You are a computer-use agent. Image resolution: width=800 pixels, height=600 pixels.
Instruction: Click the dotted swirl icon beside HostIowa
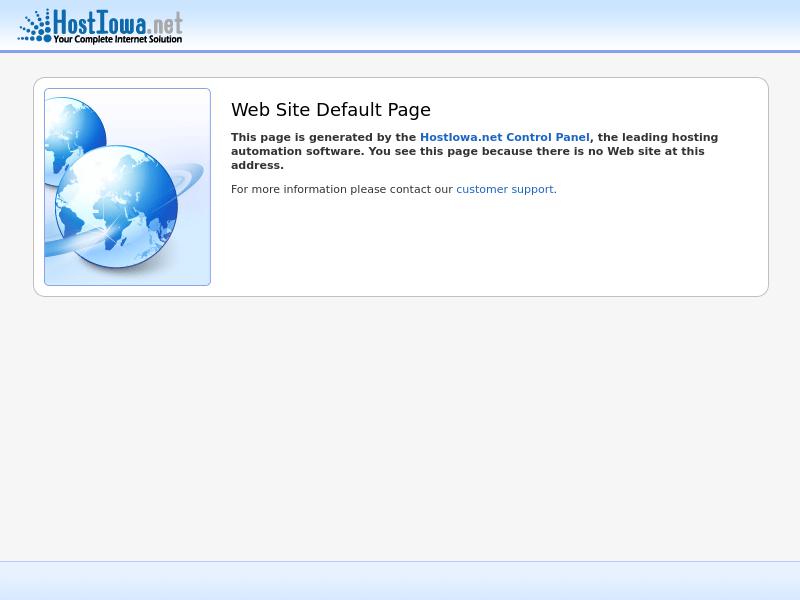point(34,26)
